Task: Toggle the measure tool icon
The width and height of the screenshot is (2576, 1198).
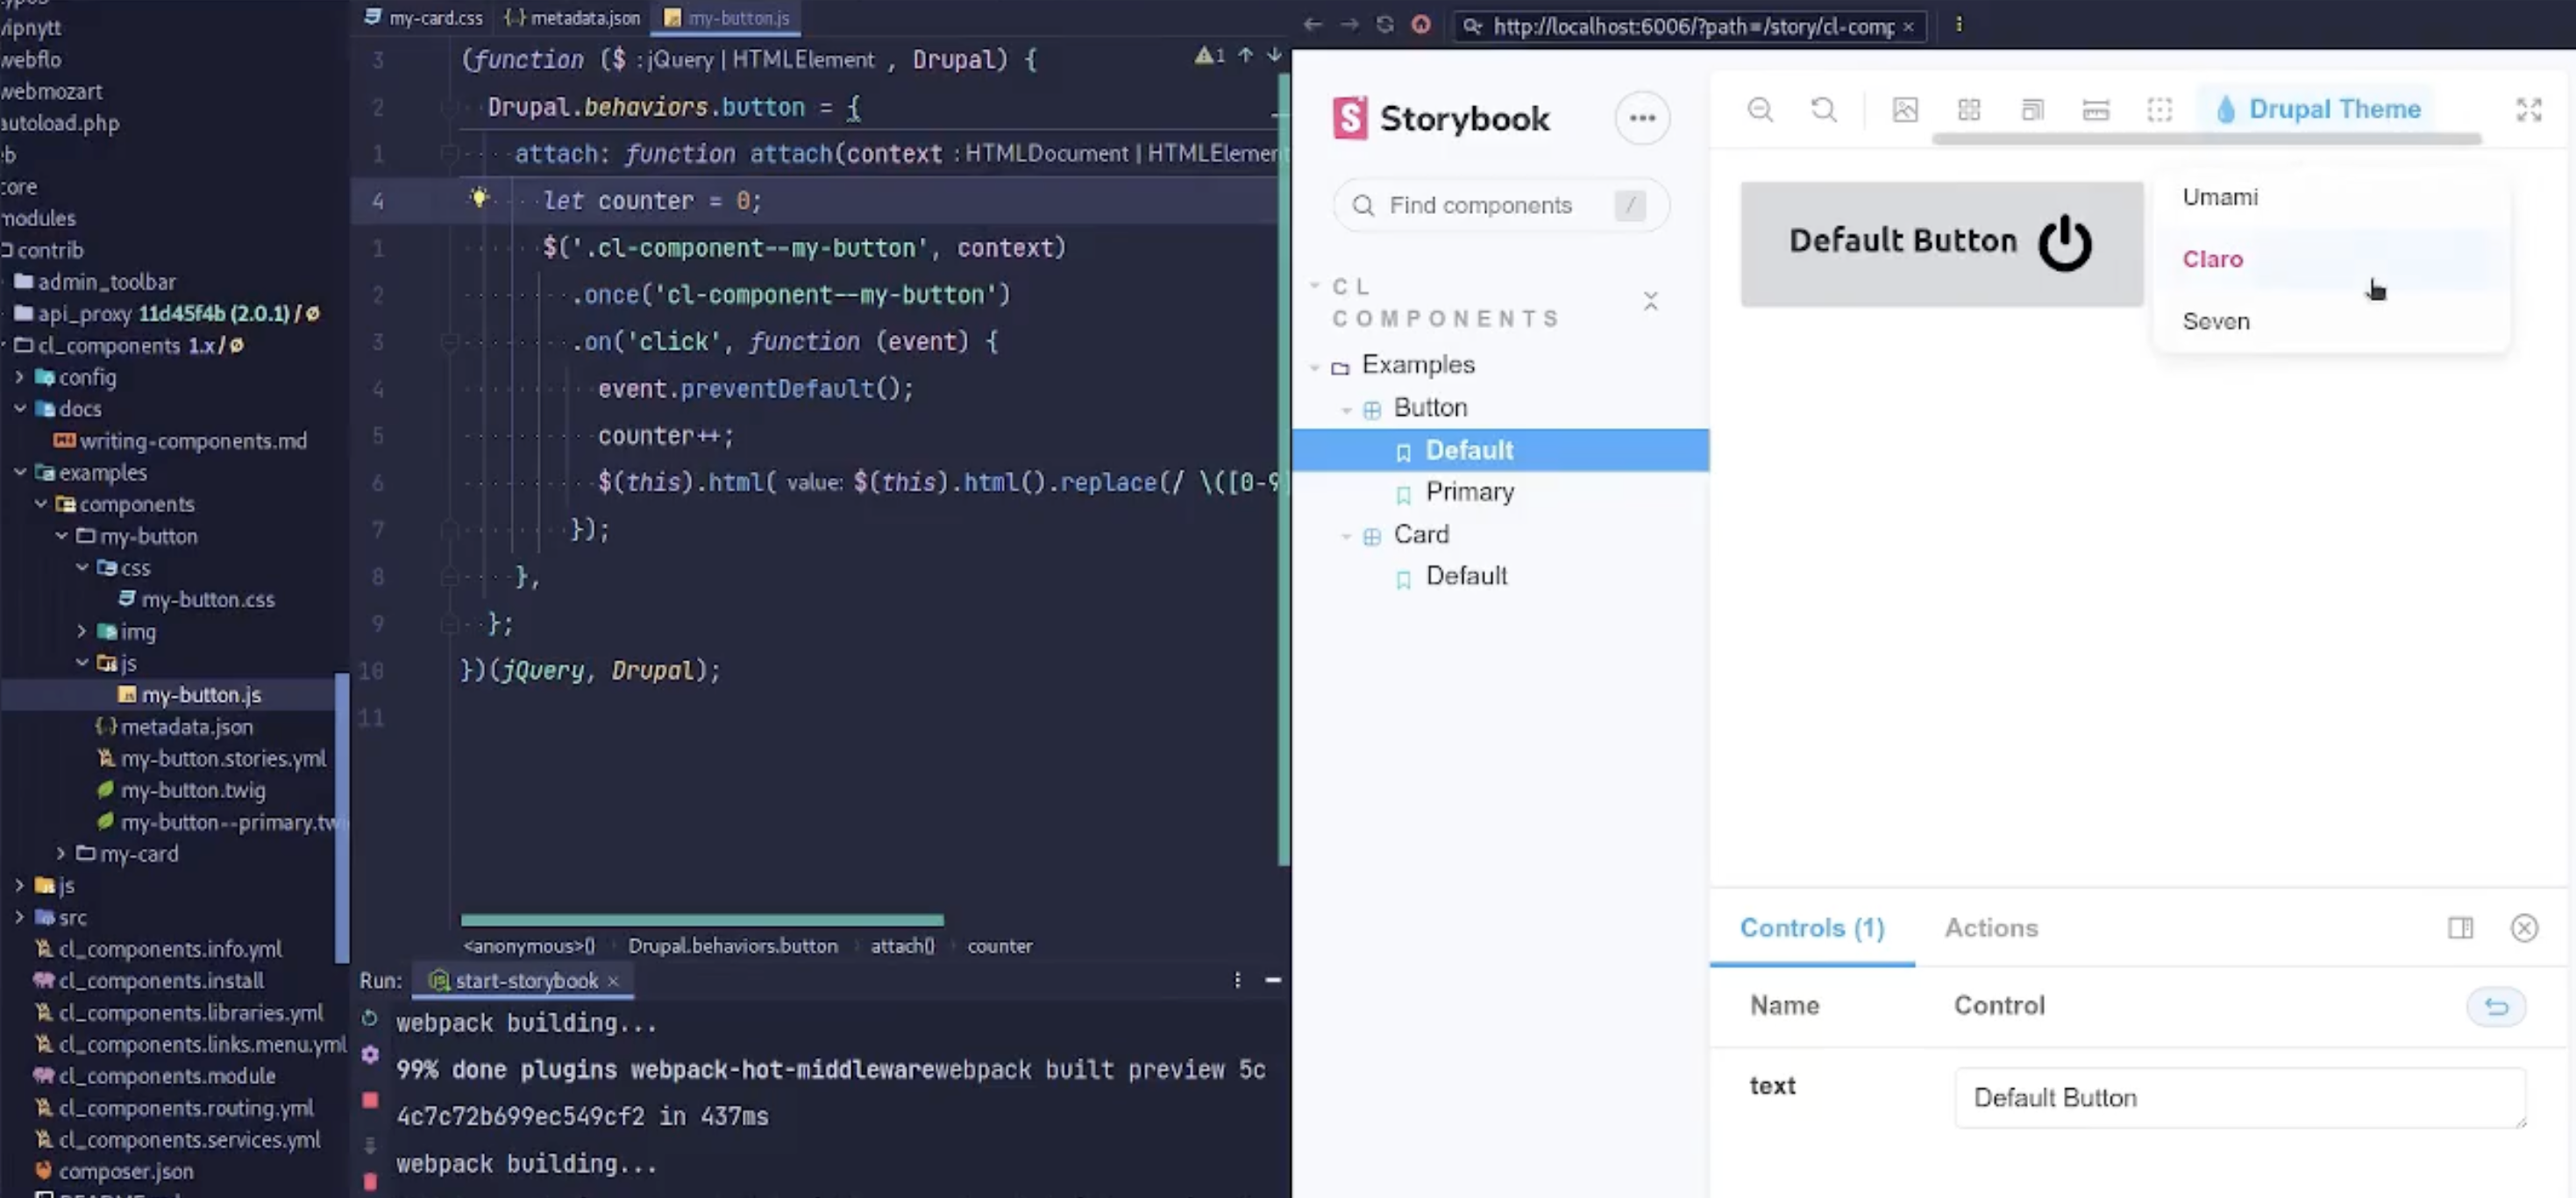Action: click(2096, 109)
